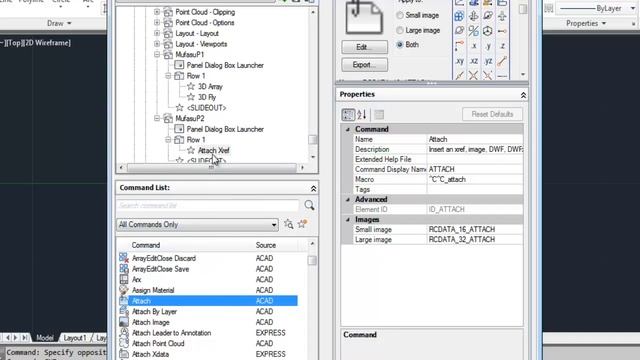Expand Point Cloud - Clipping node
640x360 pixels.
(x=157, y=12)
